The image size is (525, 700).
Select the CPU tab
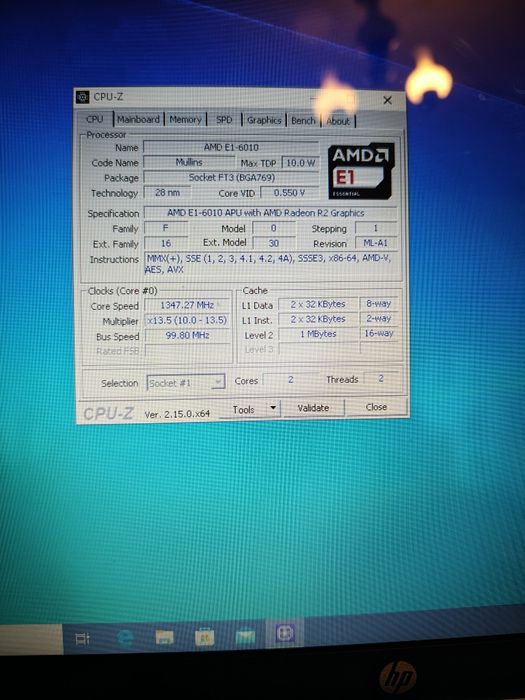click(x=95, y=119)
